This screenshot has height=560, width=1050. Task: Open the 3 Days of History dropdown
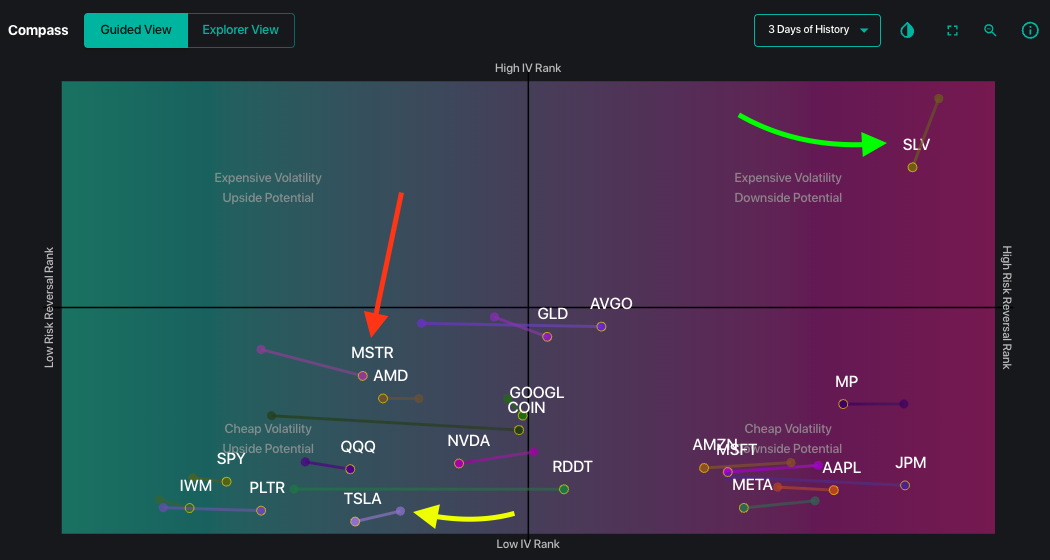[x=817, y=30]
